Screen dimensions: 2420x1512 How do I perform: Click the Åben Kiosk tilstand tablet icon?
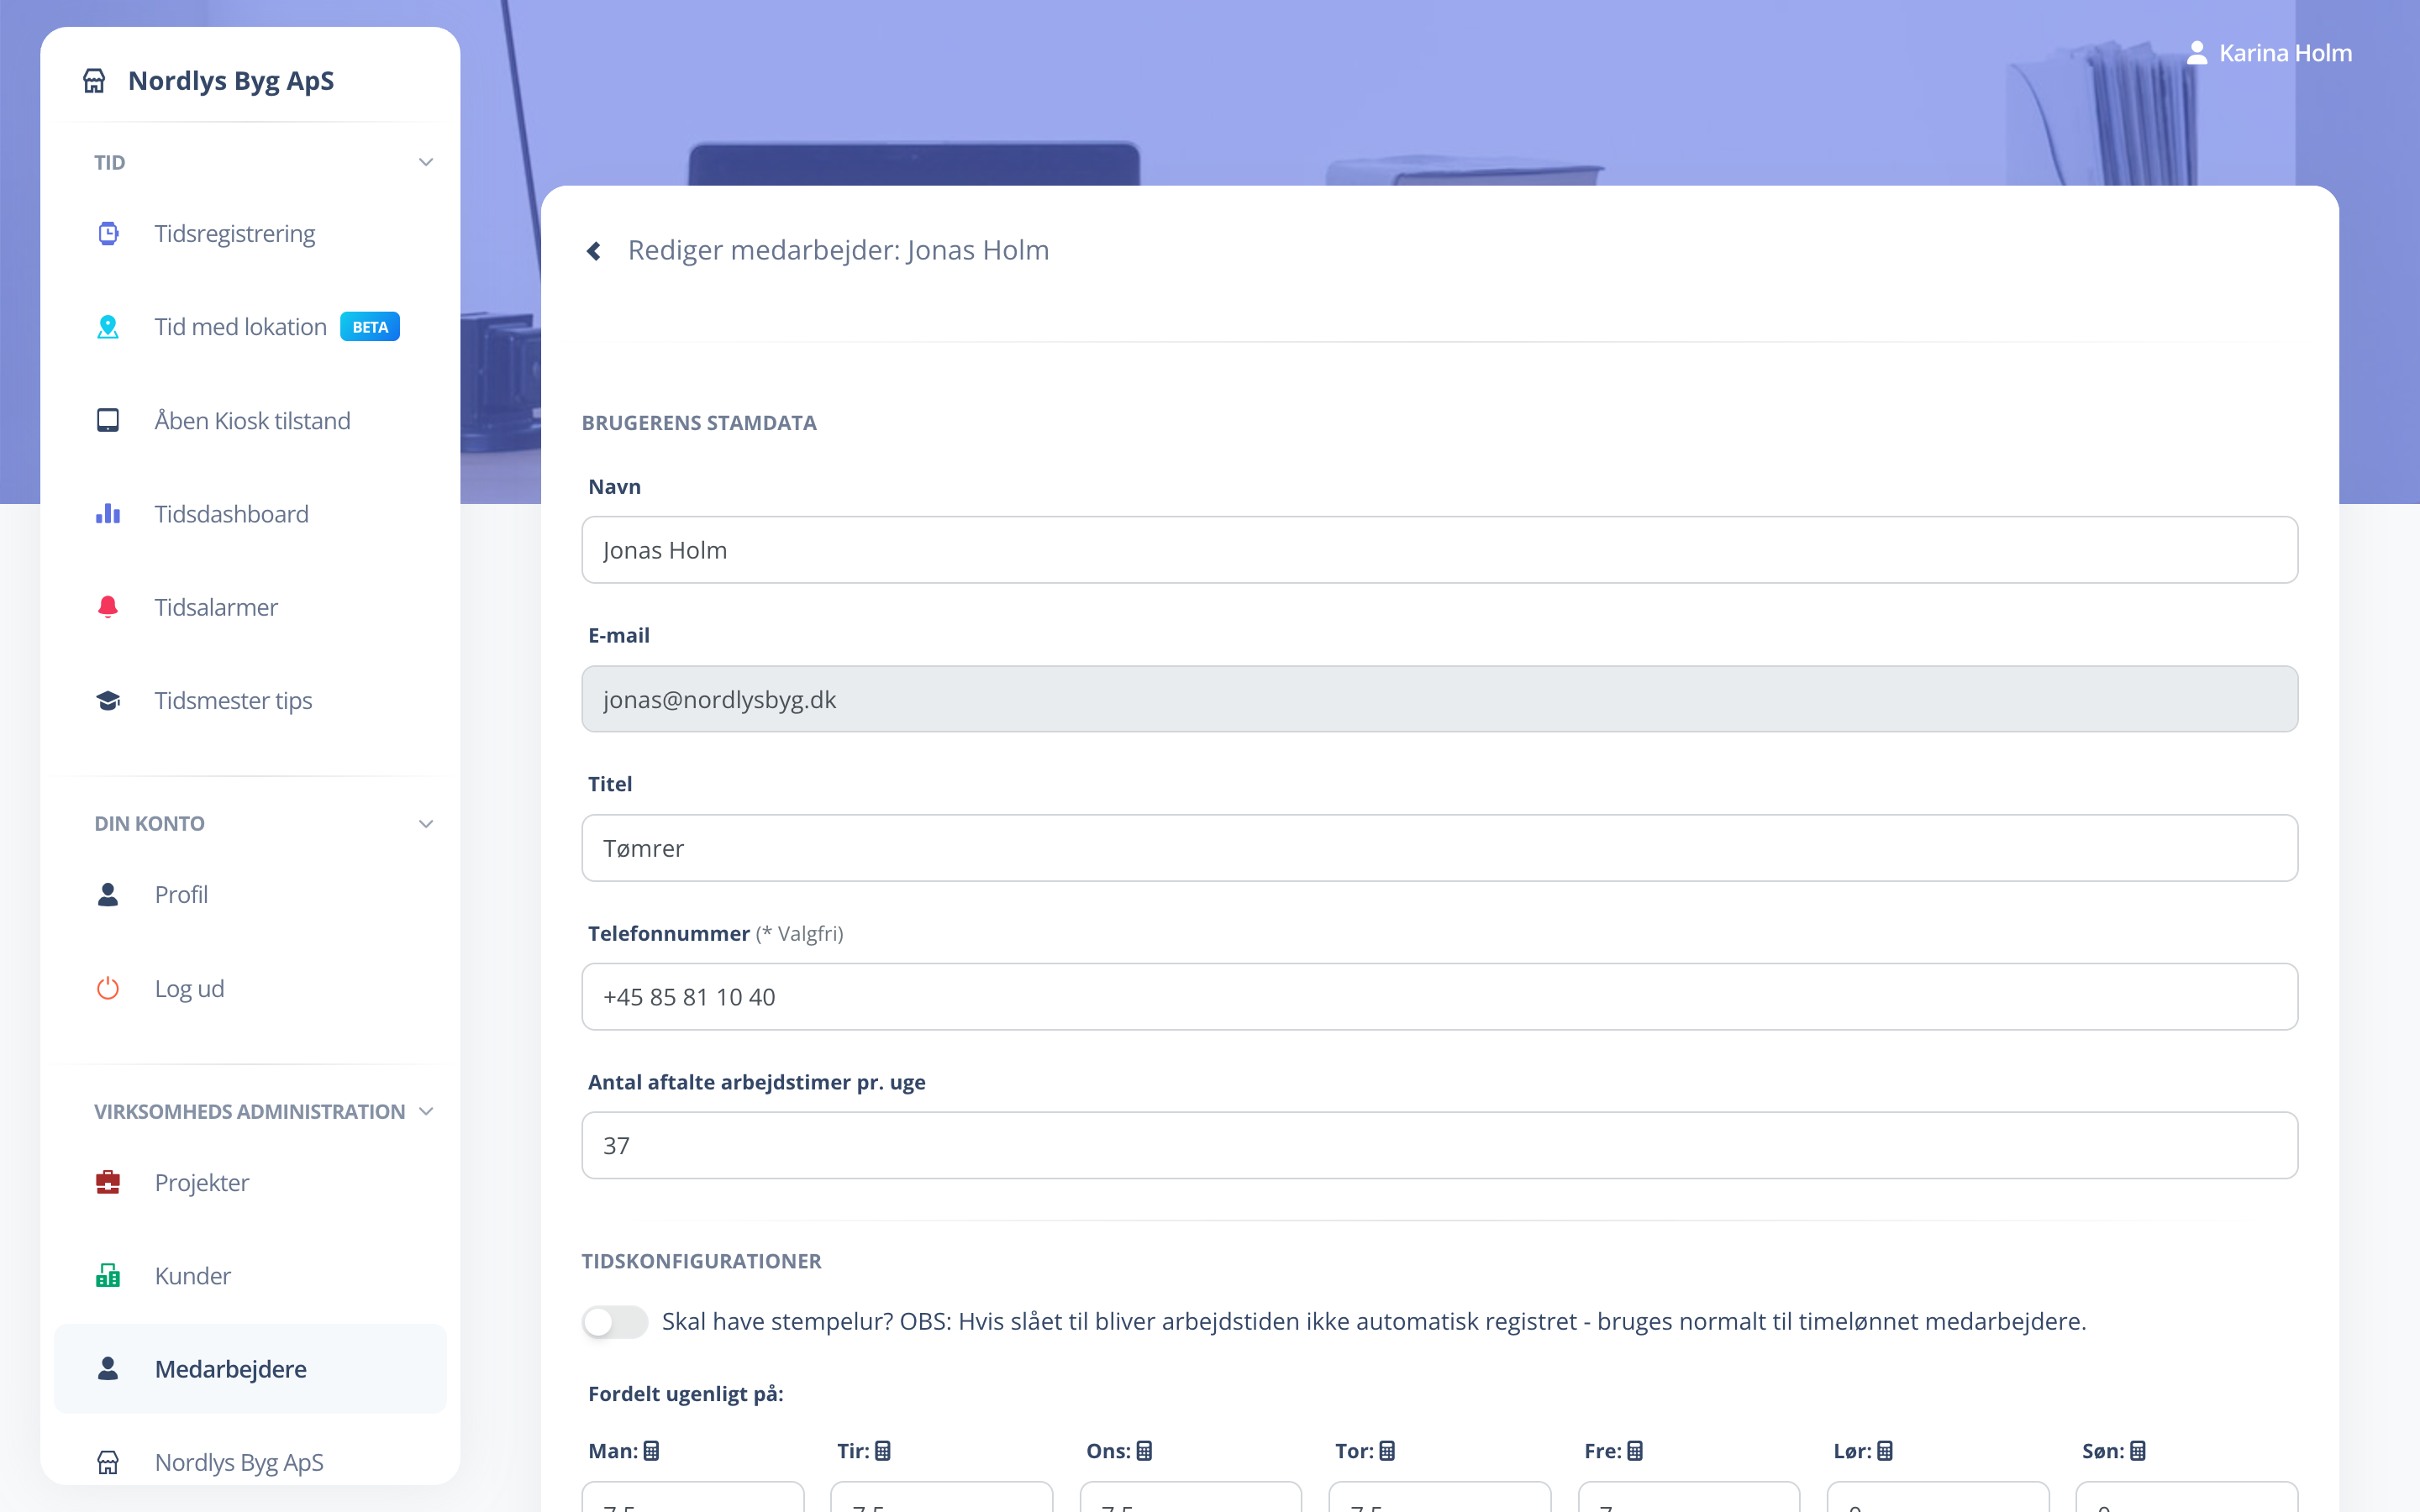point(108,420)
